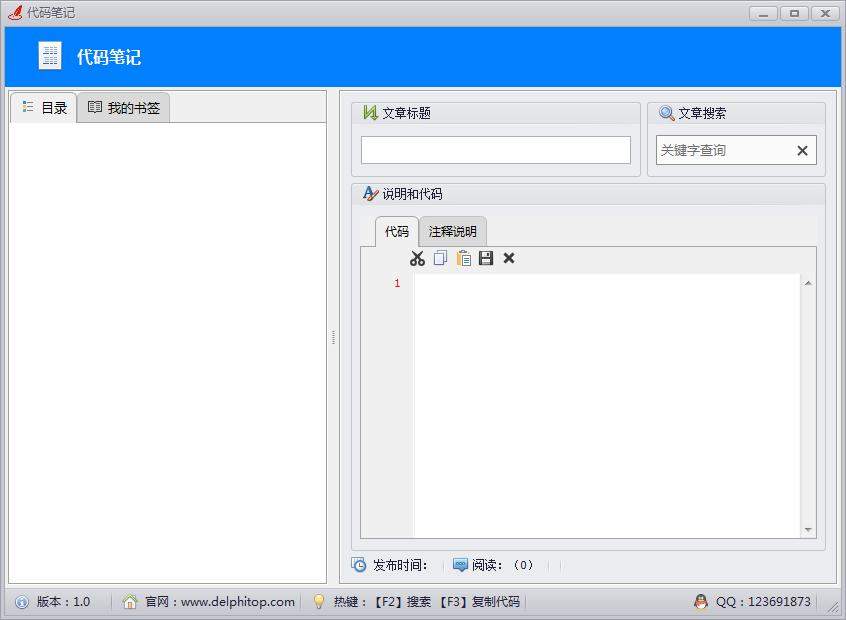
Task: Click the reading count icon beside 阅读
Action: click(x=461, y=565)
